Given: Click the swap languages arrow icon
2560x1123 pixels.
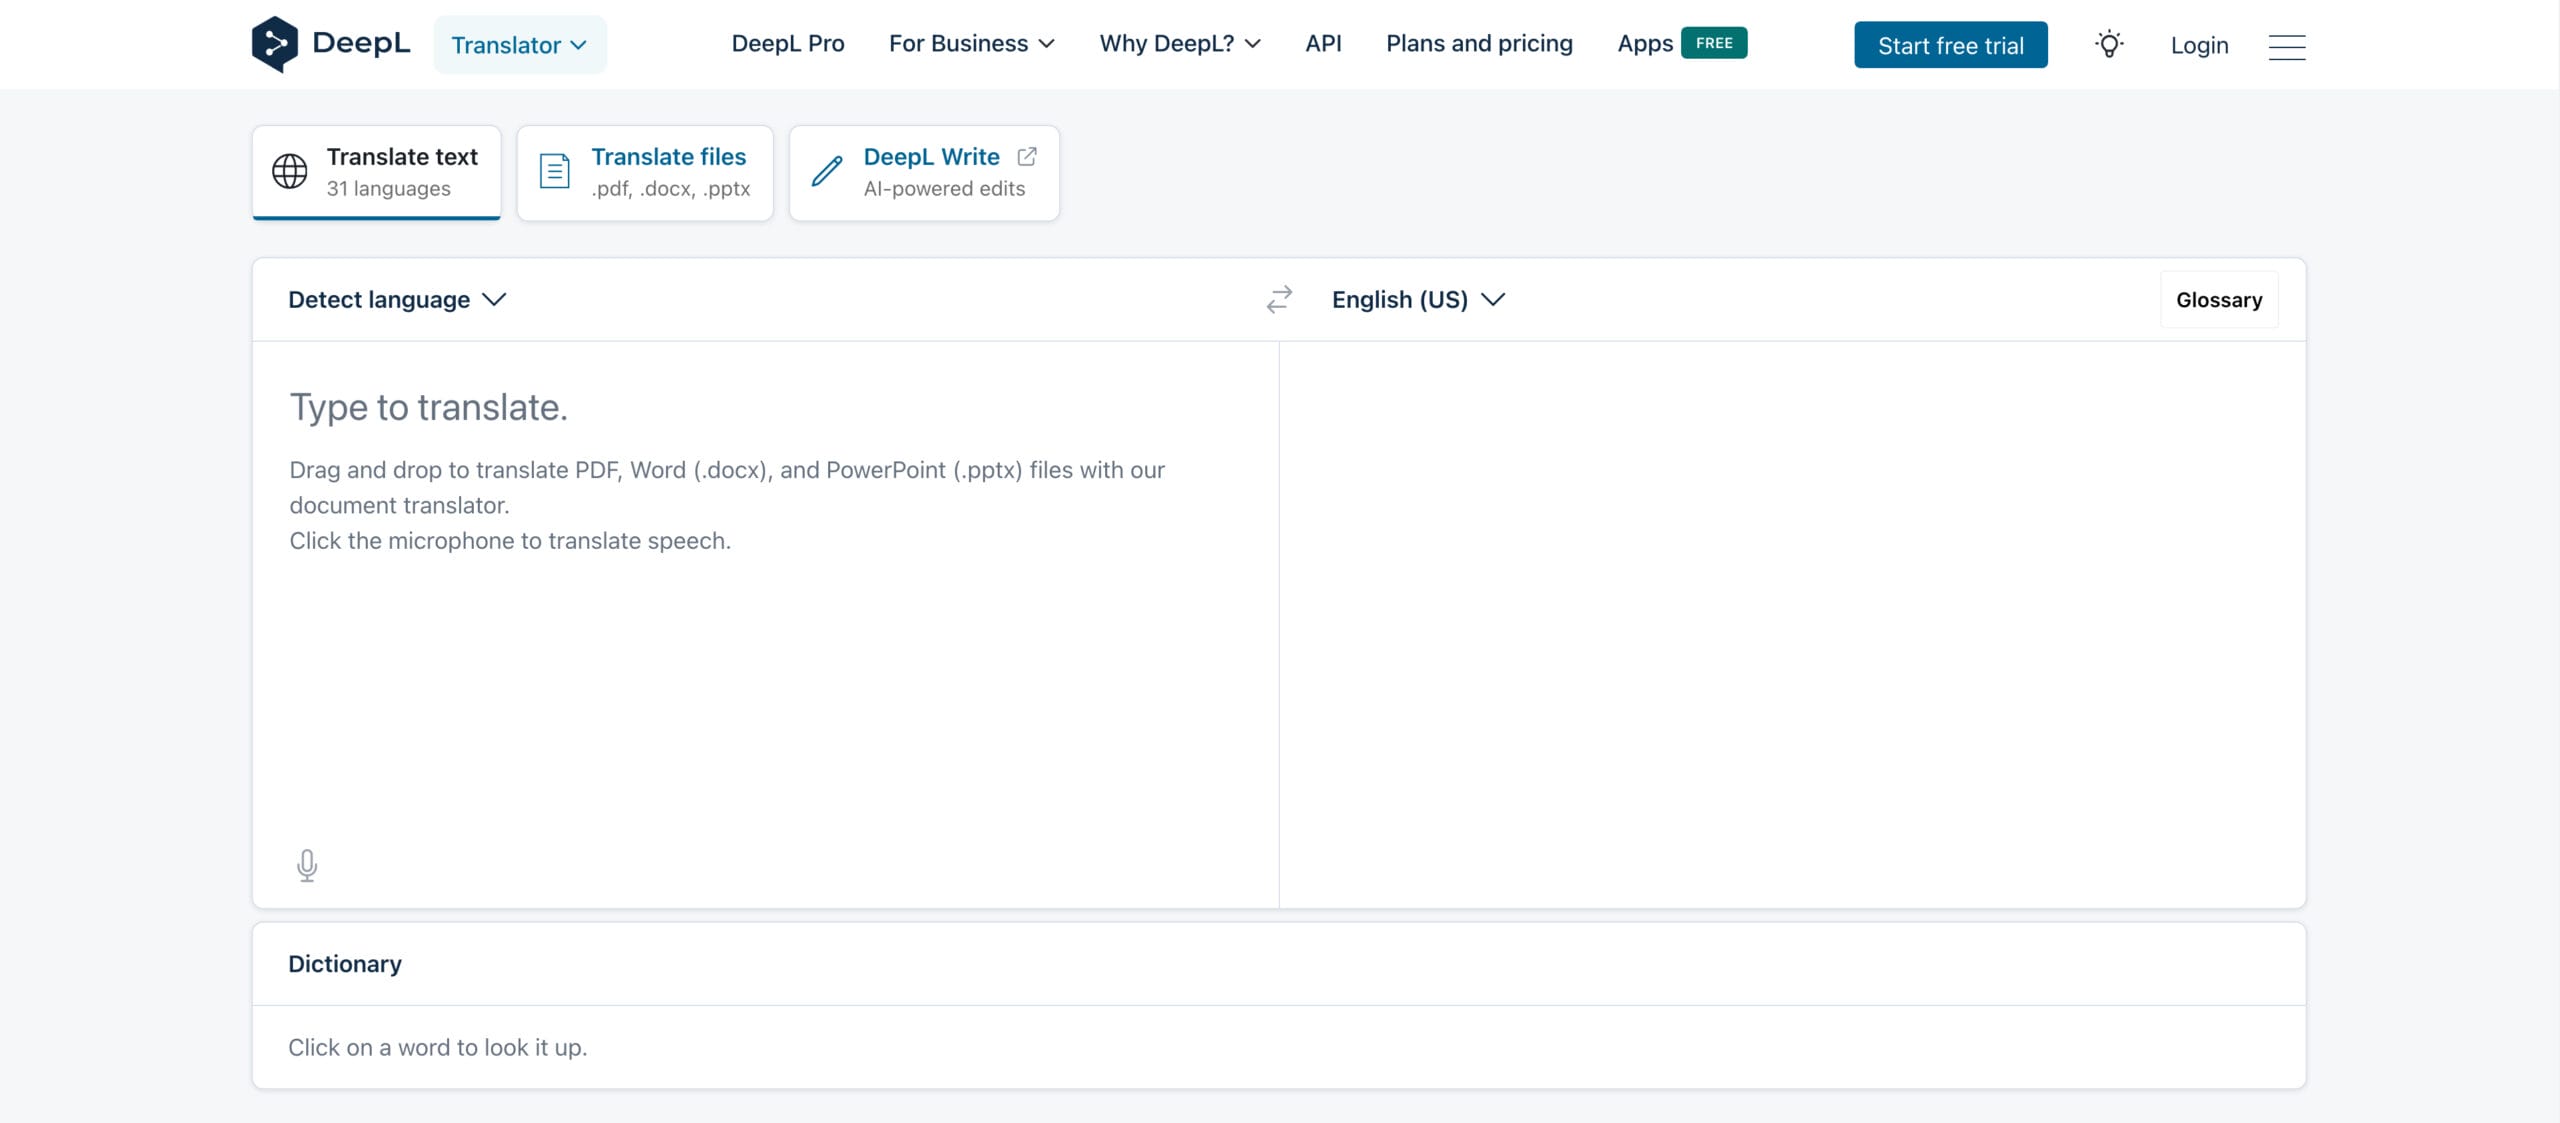Looking at the screenshot, I should 1280,299.
